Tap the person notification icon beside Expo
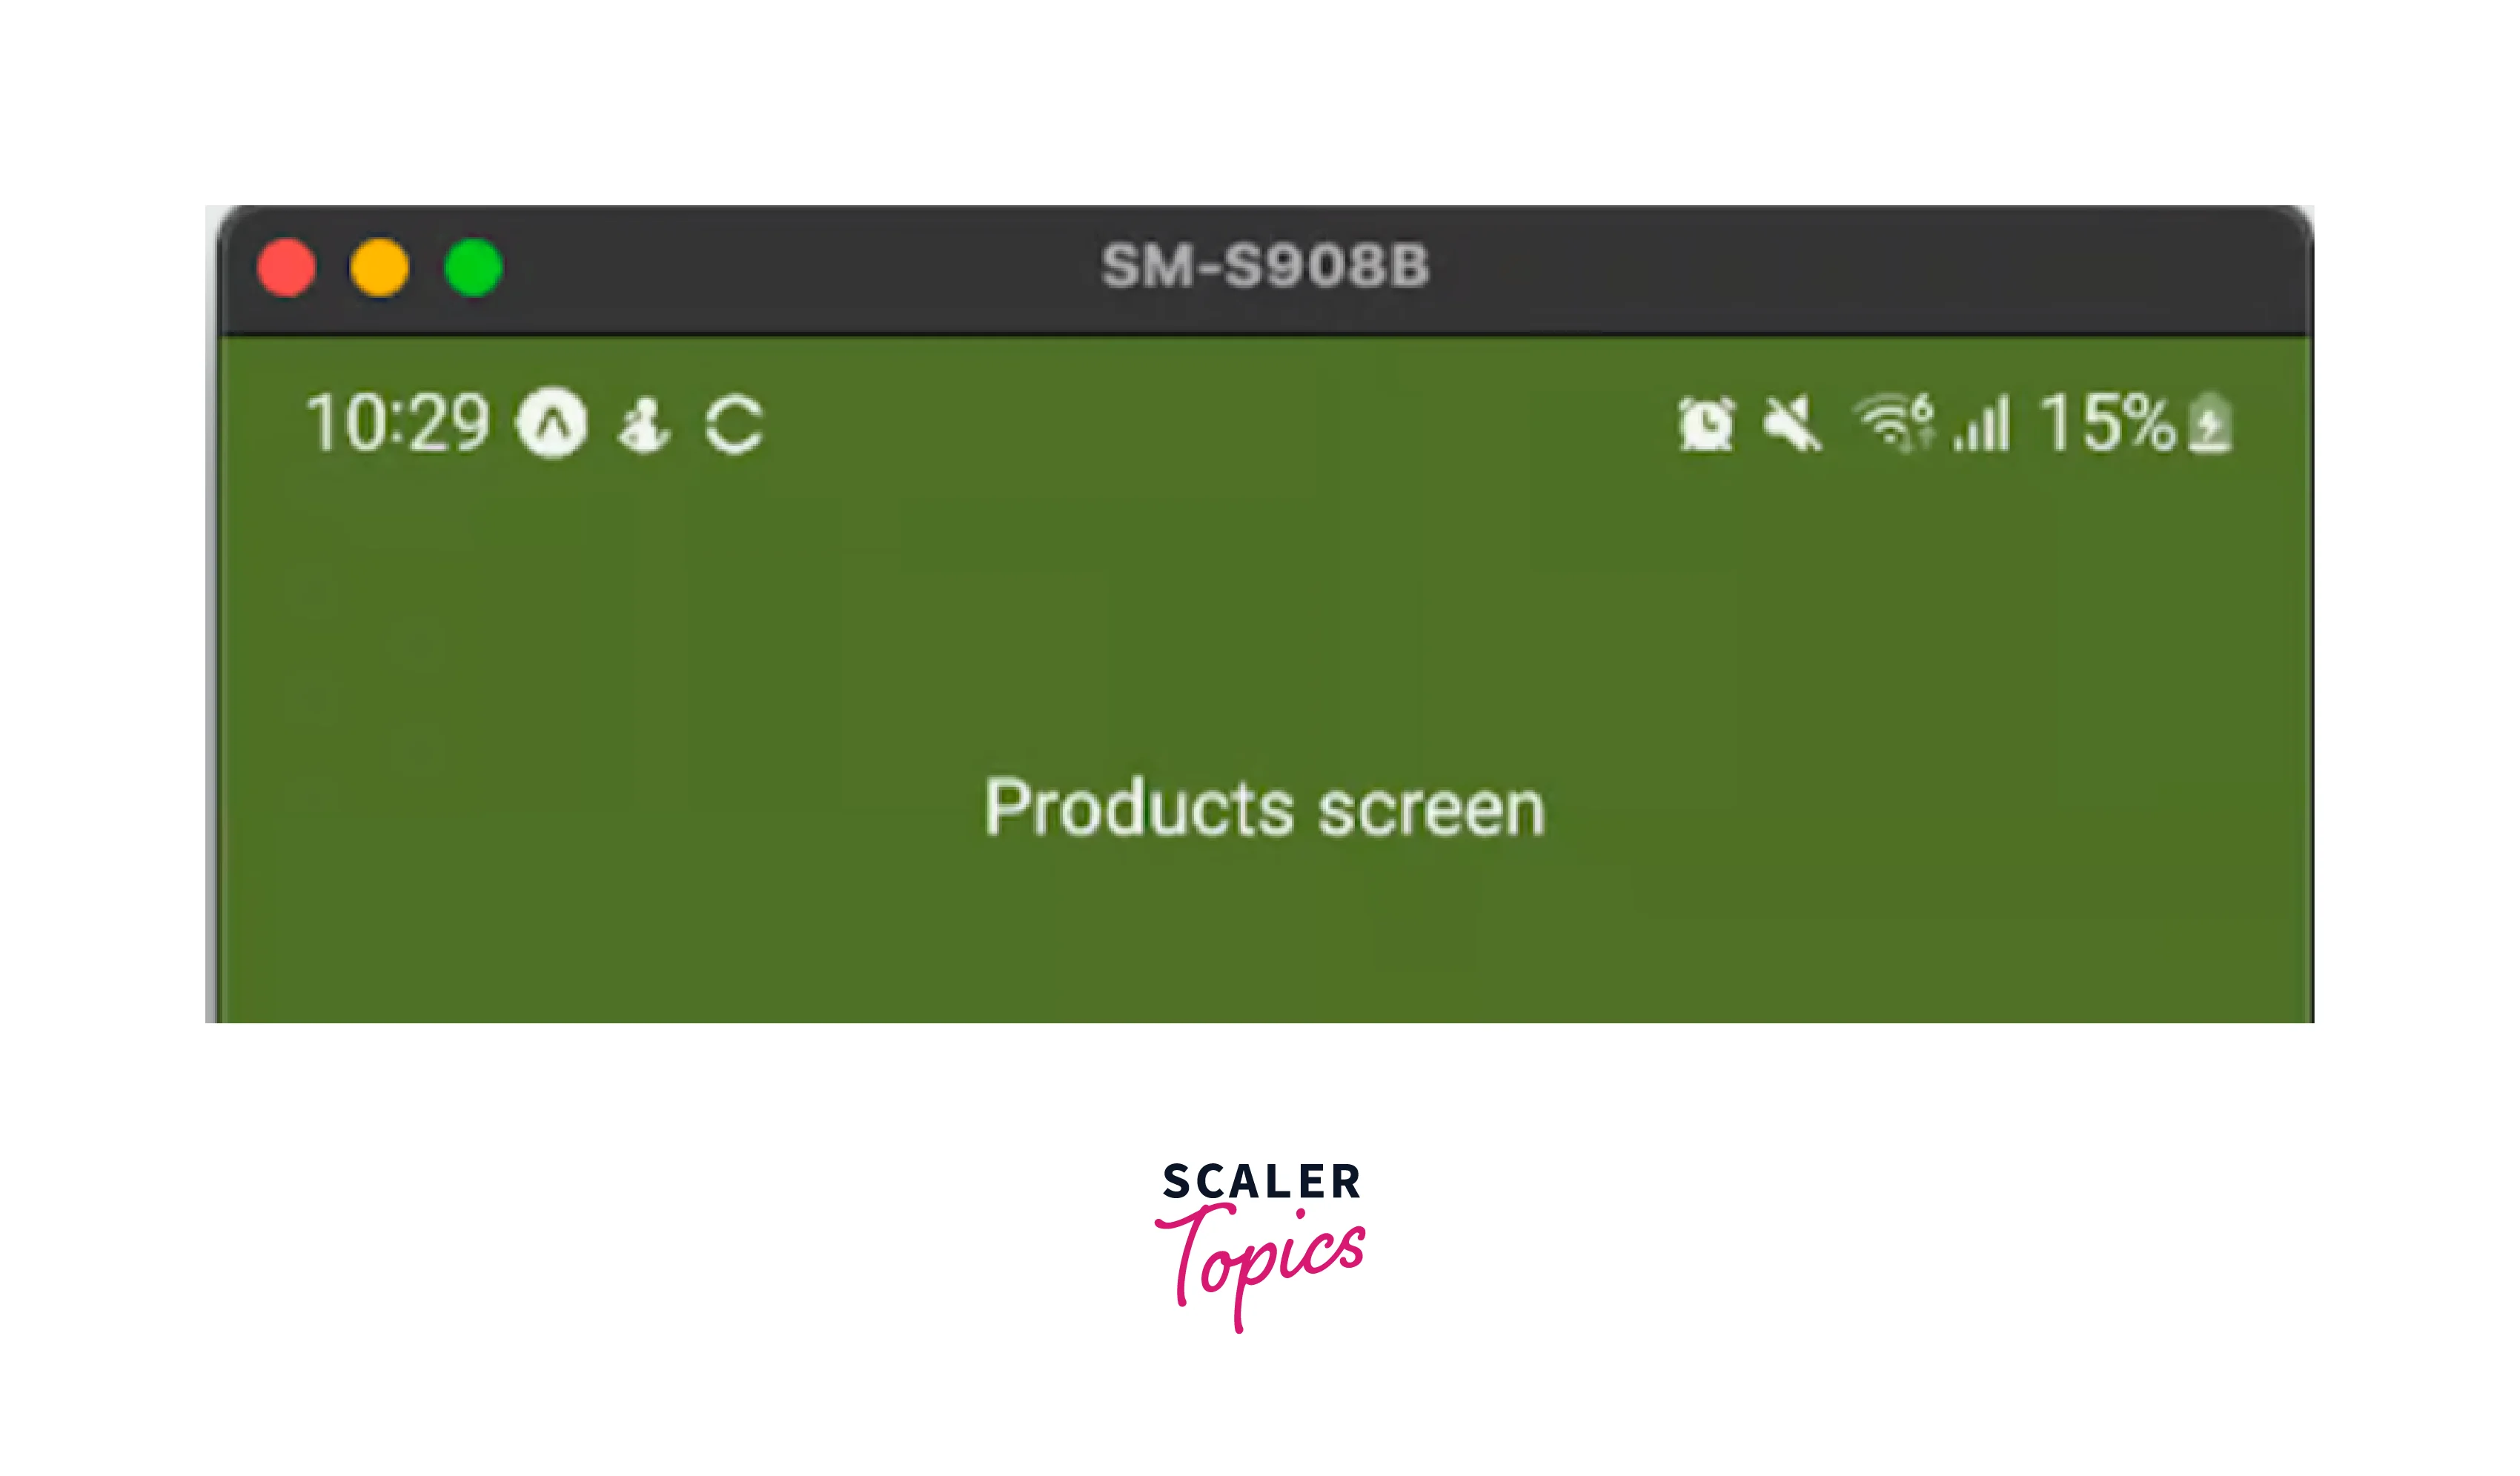2520x1476 pixels. tap(644, 426)
